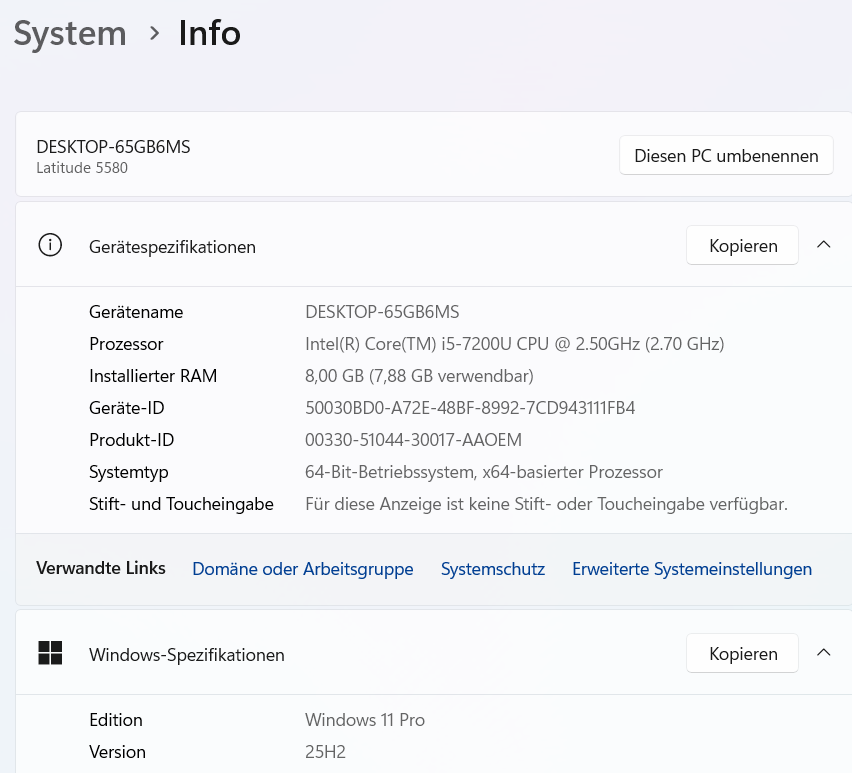Click the Windows logo icon beside Windows-Spezifikationen

[x=50, y=653]
